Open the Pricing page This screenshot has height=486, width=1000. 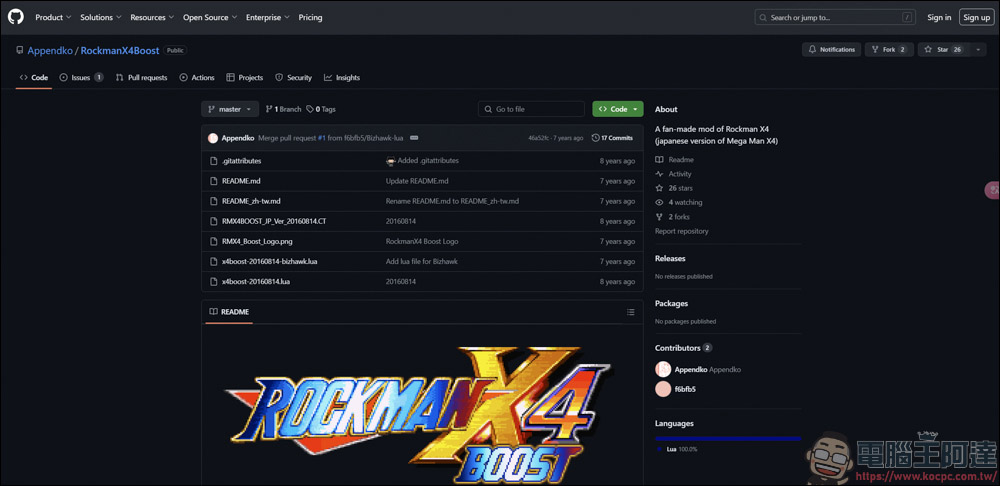311,17
